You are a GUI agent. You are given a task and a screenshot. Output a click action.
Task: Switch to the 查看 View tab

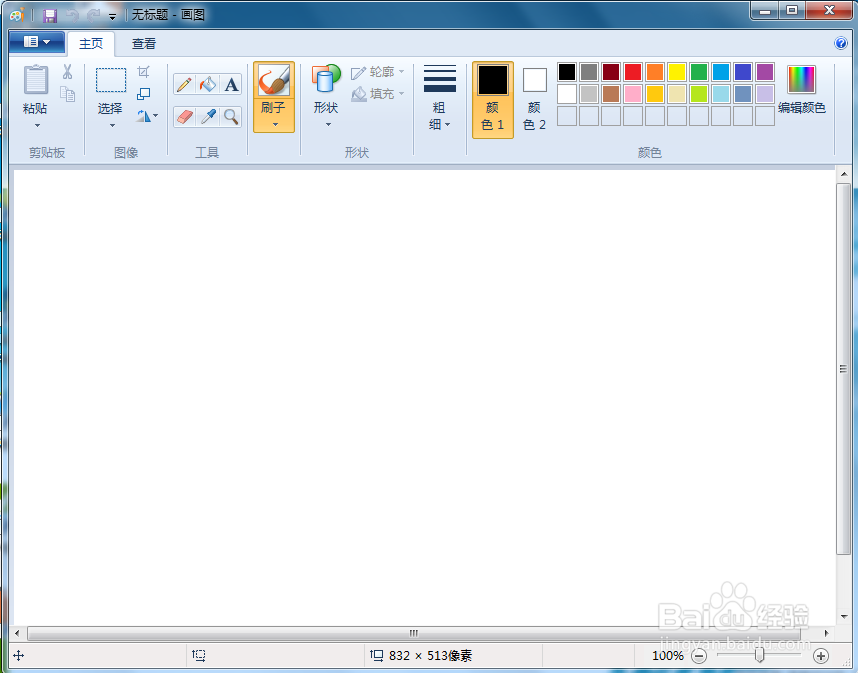[x=144, y=44]
